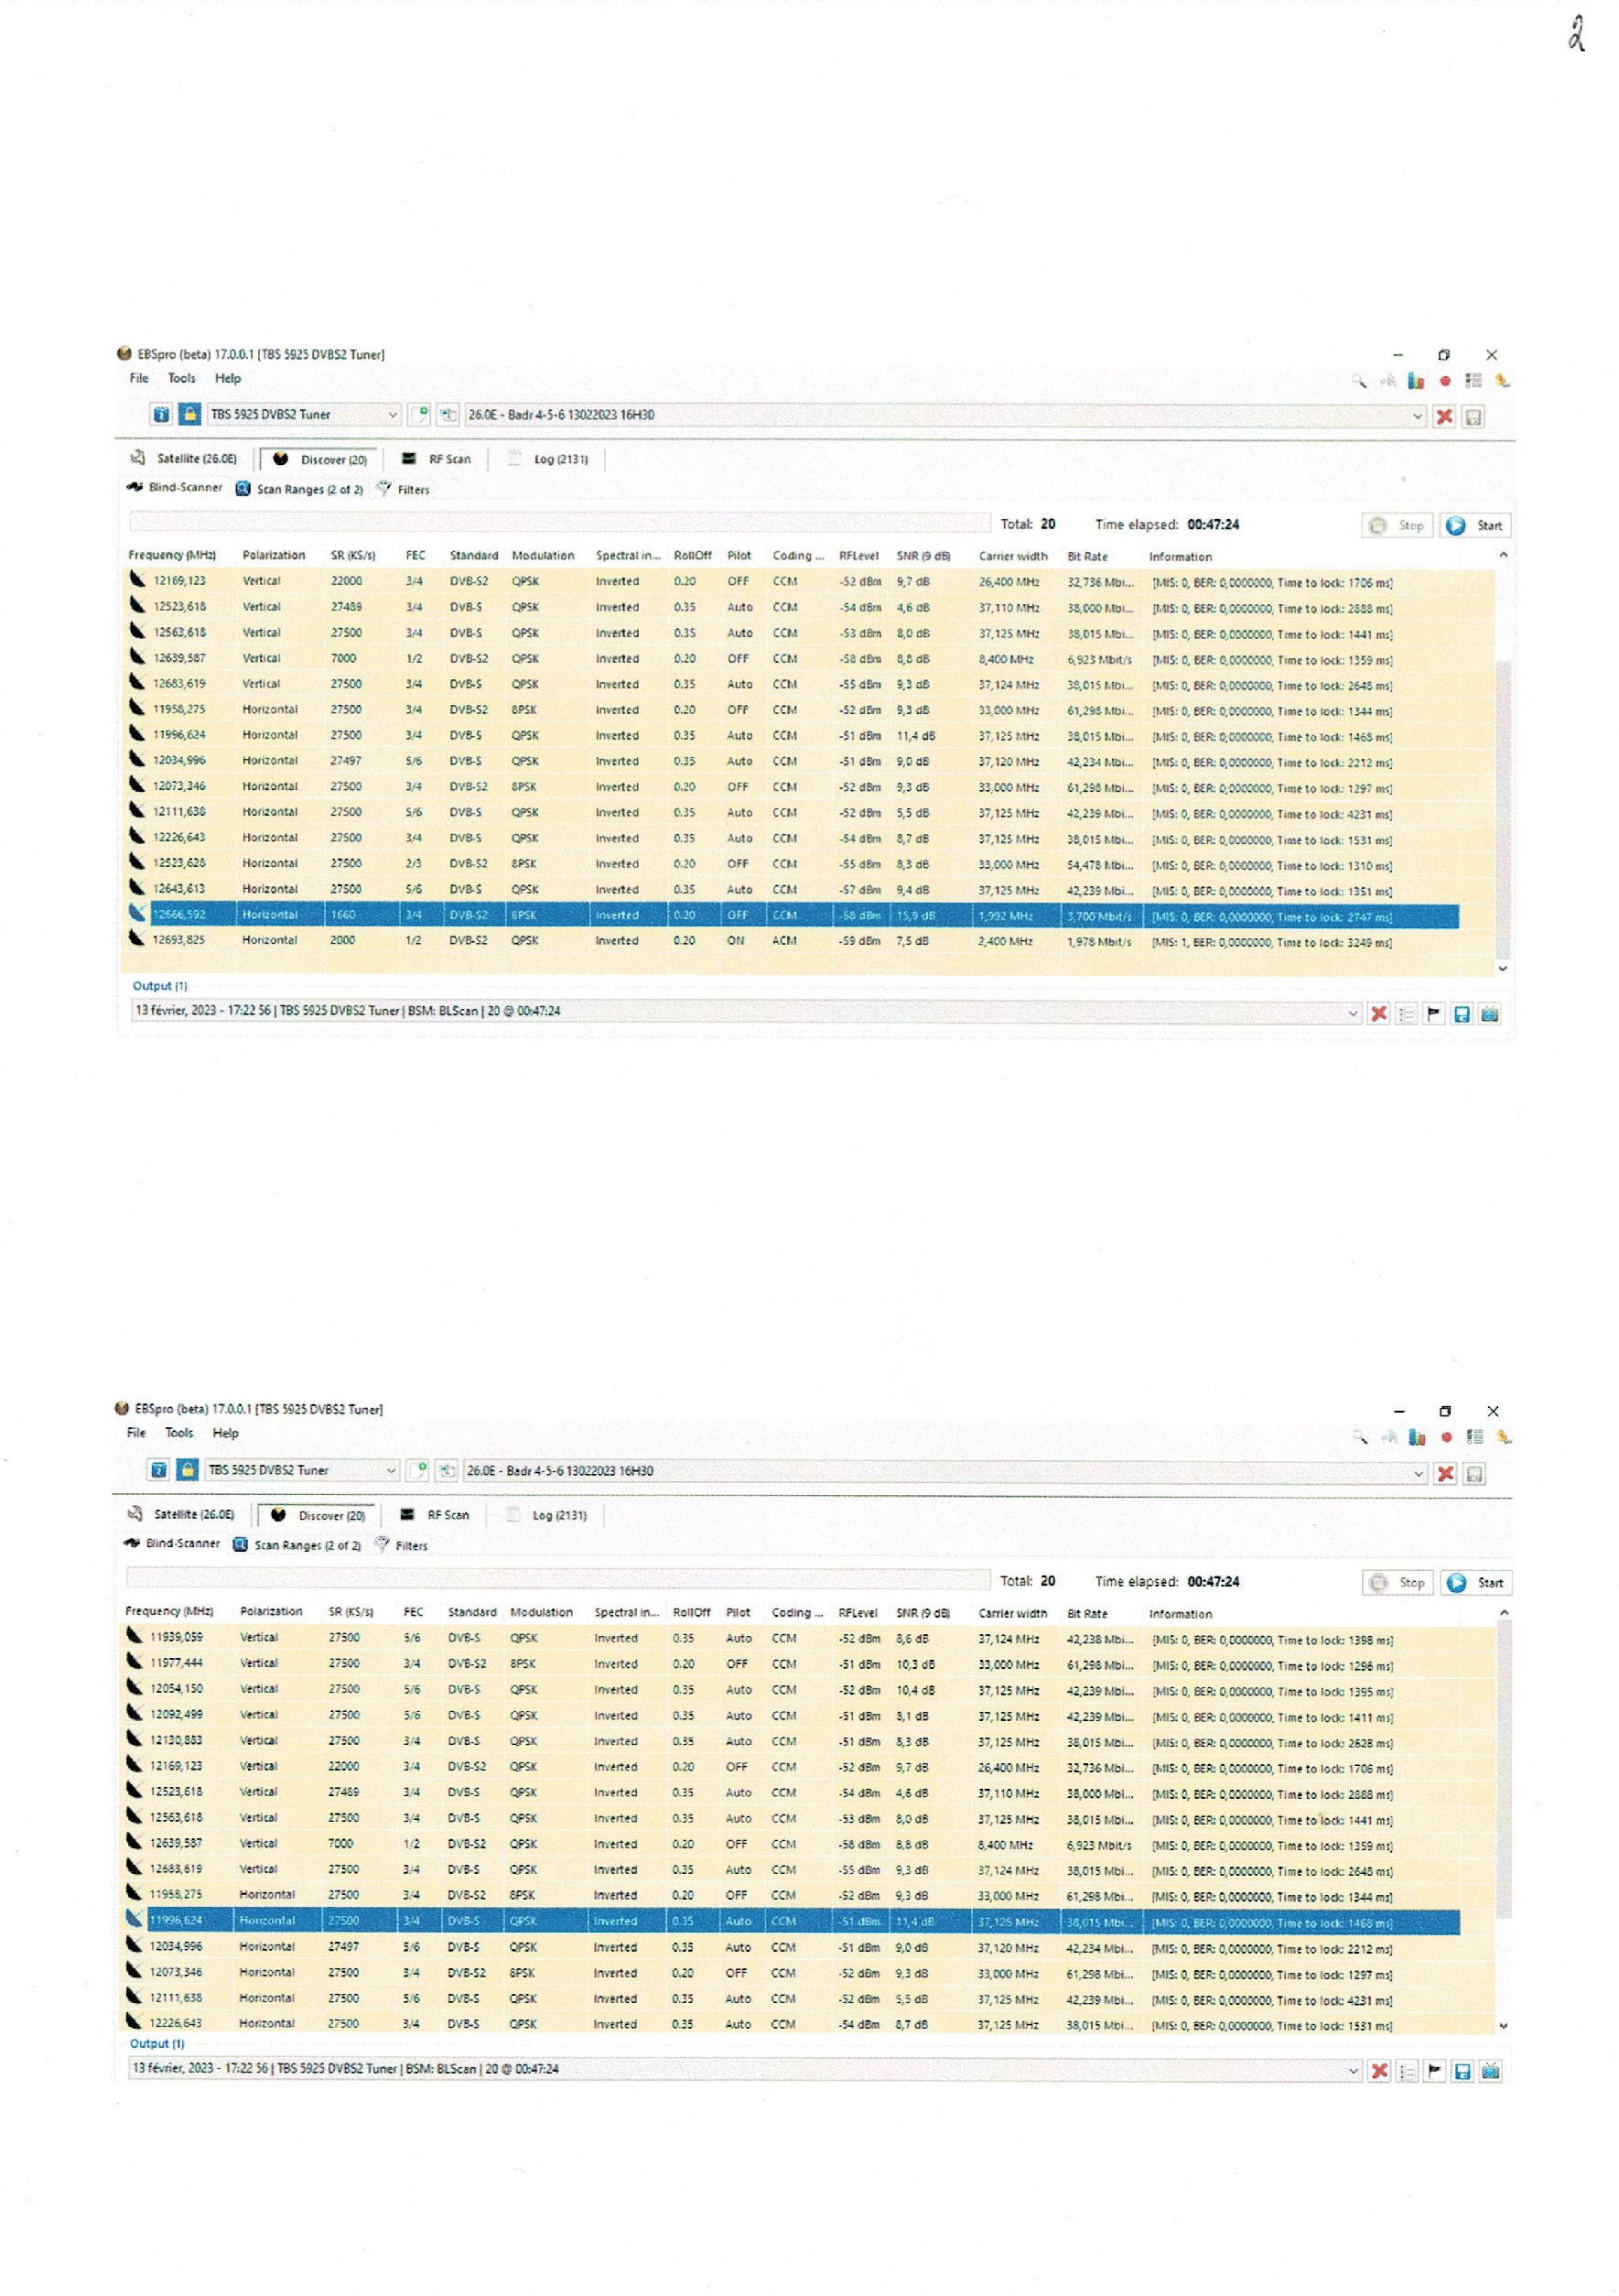1619x2296 pixels.
Task: Click the Frequency (MHz) column header, upper window
Action: (172, 555)
